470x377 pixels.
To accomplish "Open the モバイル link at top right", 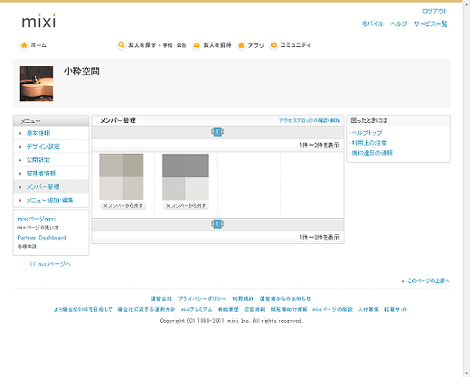I will [373, 24].
